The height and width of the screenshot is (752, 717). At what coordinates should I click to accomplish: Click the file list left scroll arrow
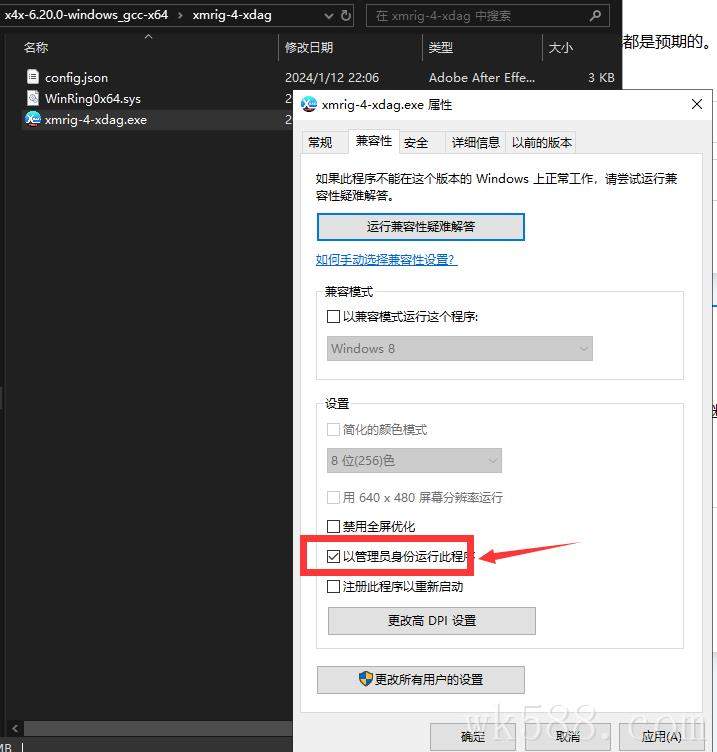(15, 728)
